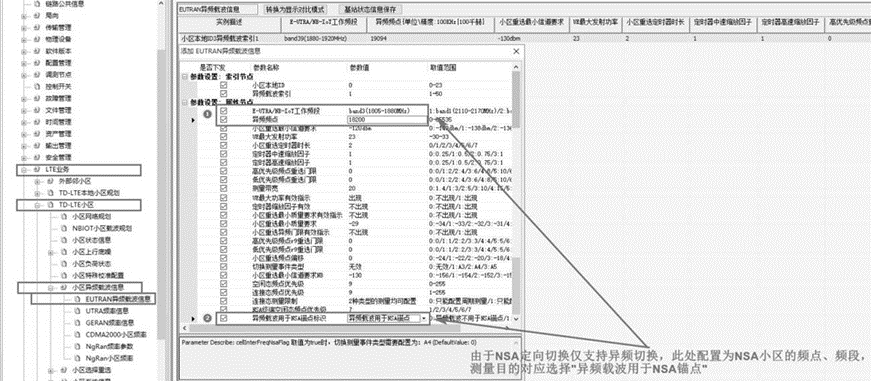
Task: Click the EUTRAN异频载波信息 title field
Action: (x=218, y=9)
